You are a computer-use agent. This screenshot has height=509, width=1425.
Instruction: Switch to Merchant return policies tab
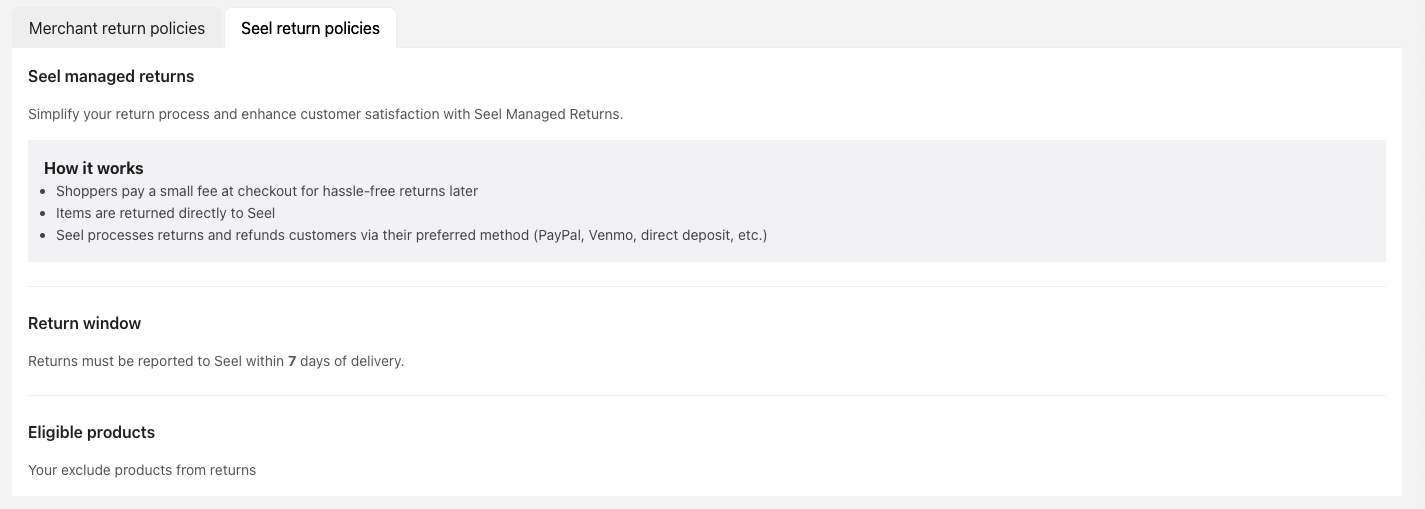[117, 28]
